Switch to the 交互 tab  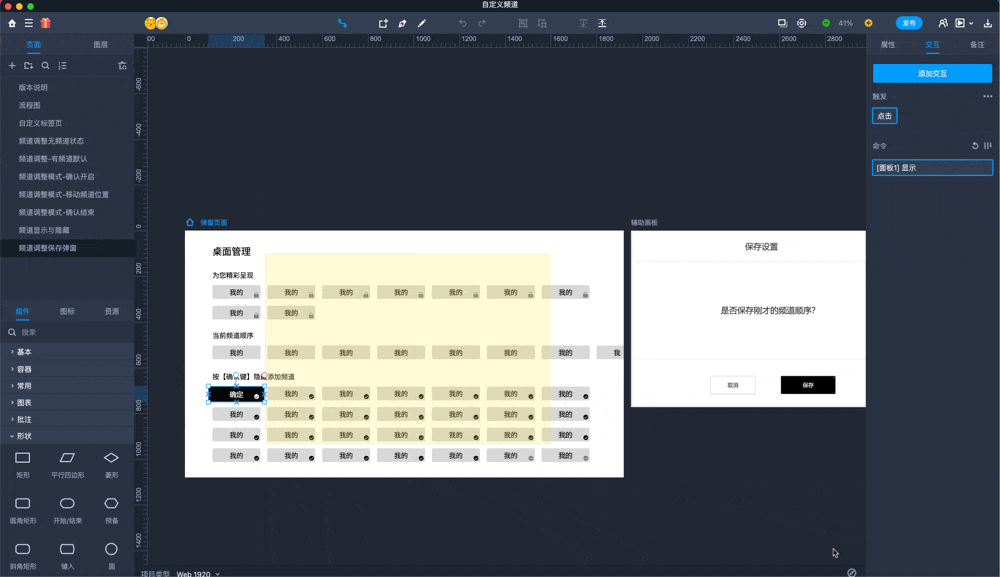(932, 45)
